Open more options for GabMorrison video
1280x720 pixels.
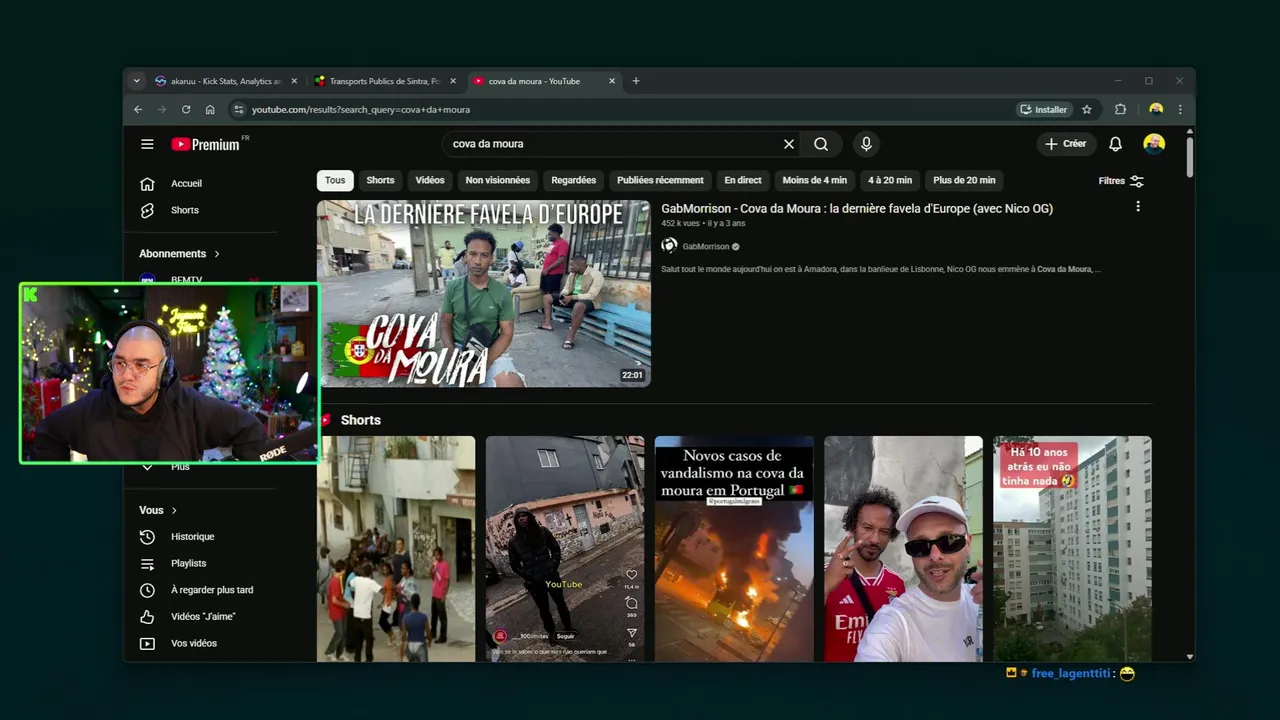(1137, 207)
